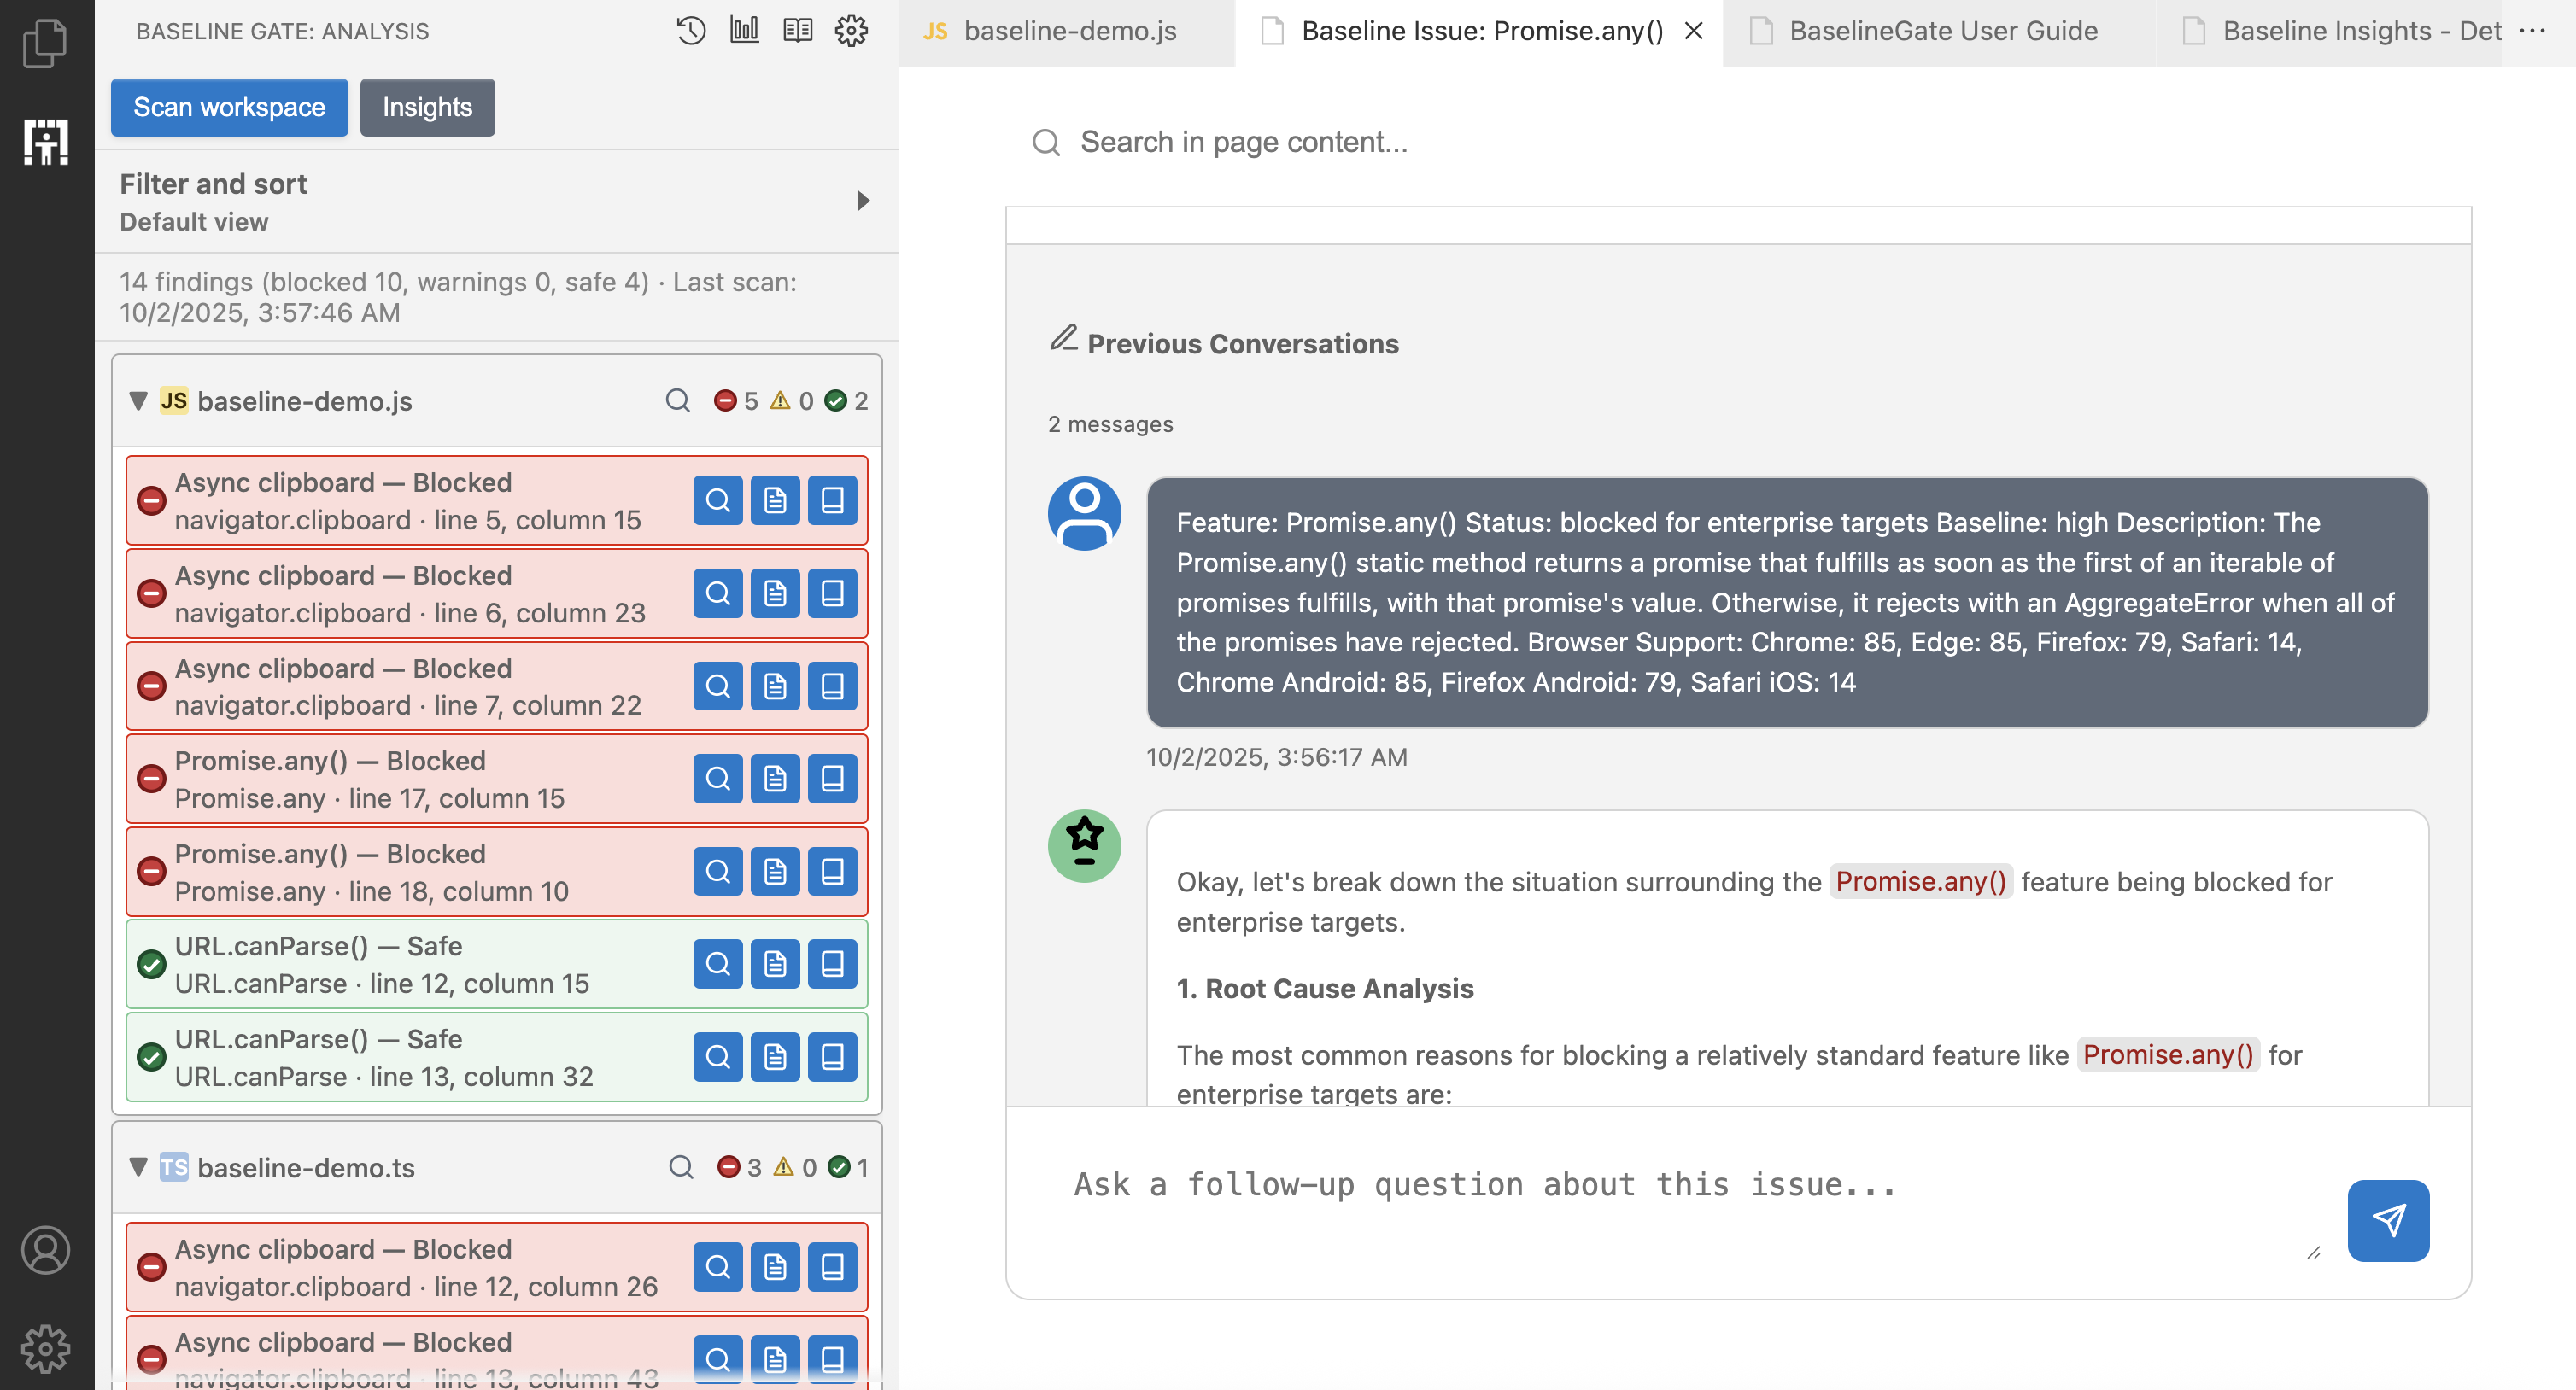Click the Insights button
This screenshot has width=2576, height=1390.
(x=427, y=107)
